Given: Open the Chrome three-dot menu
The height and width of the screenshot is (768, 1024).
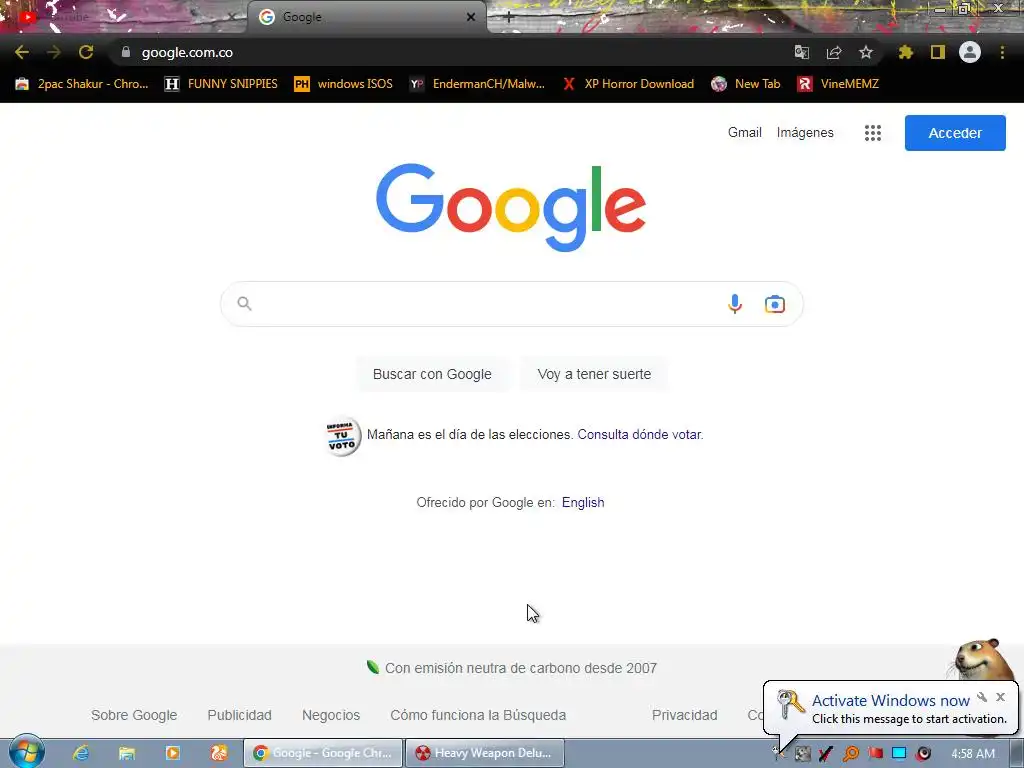Looking at the screenshot, I should pos(1002,52).
